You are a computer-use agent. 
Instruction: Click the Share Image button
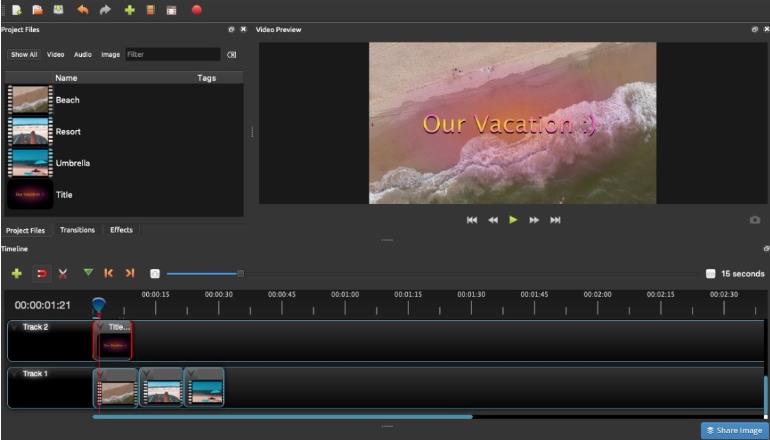coord(734,430)
